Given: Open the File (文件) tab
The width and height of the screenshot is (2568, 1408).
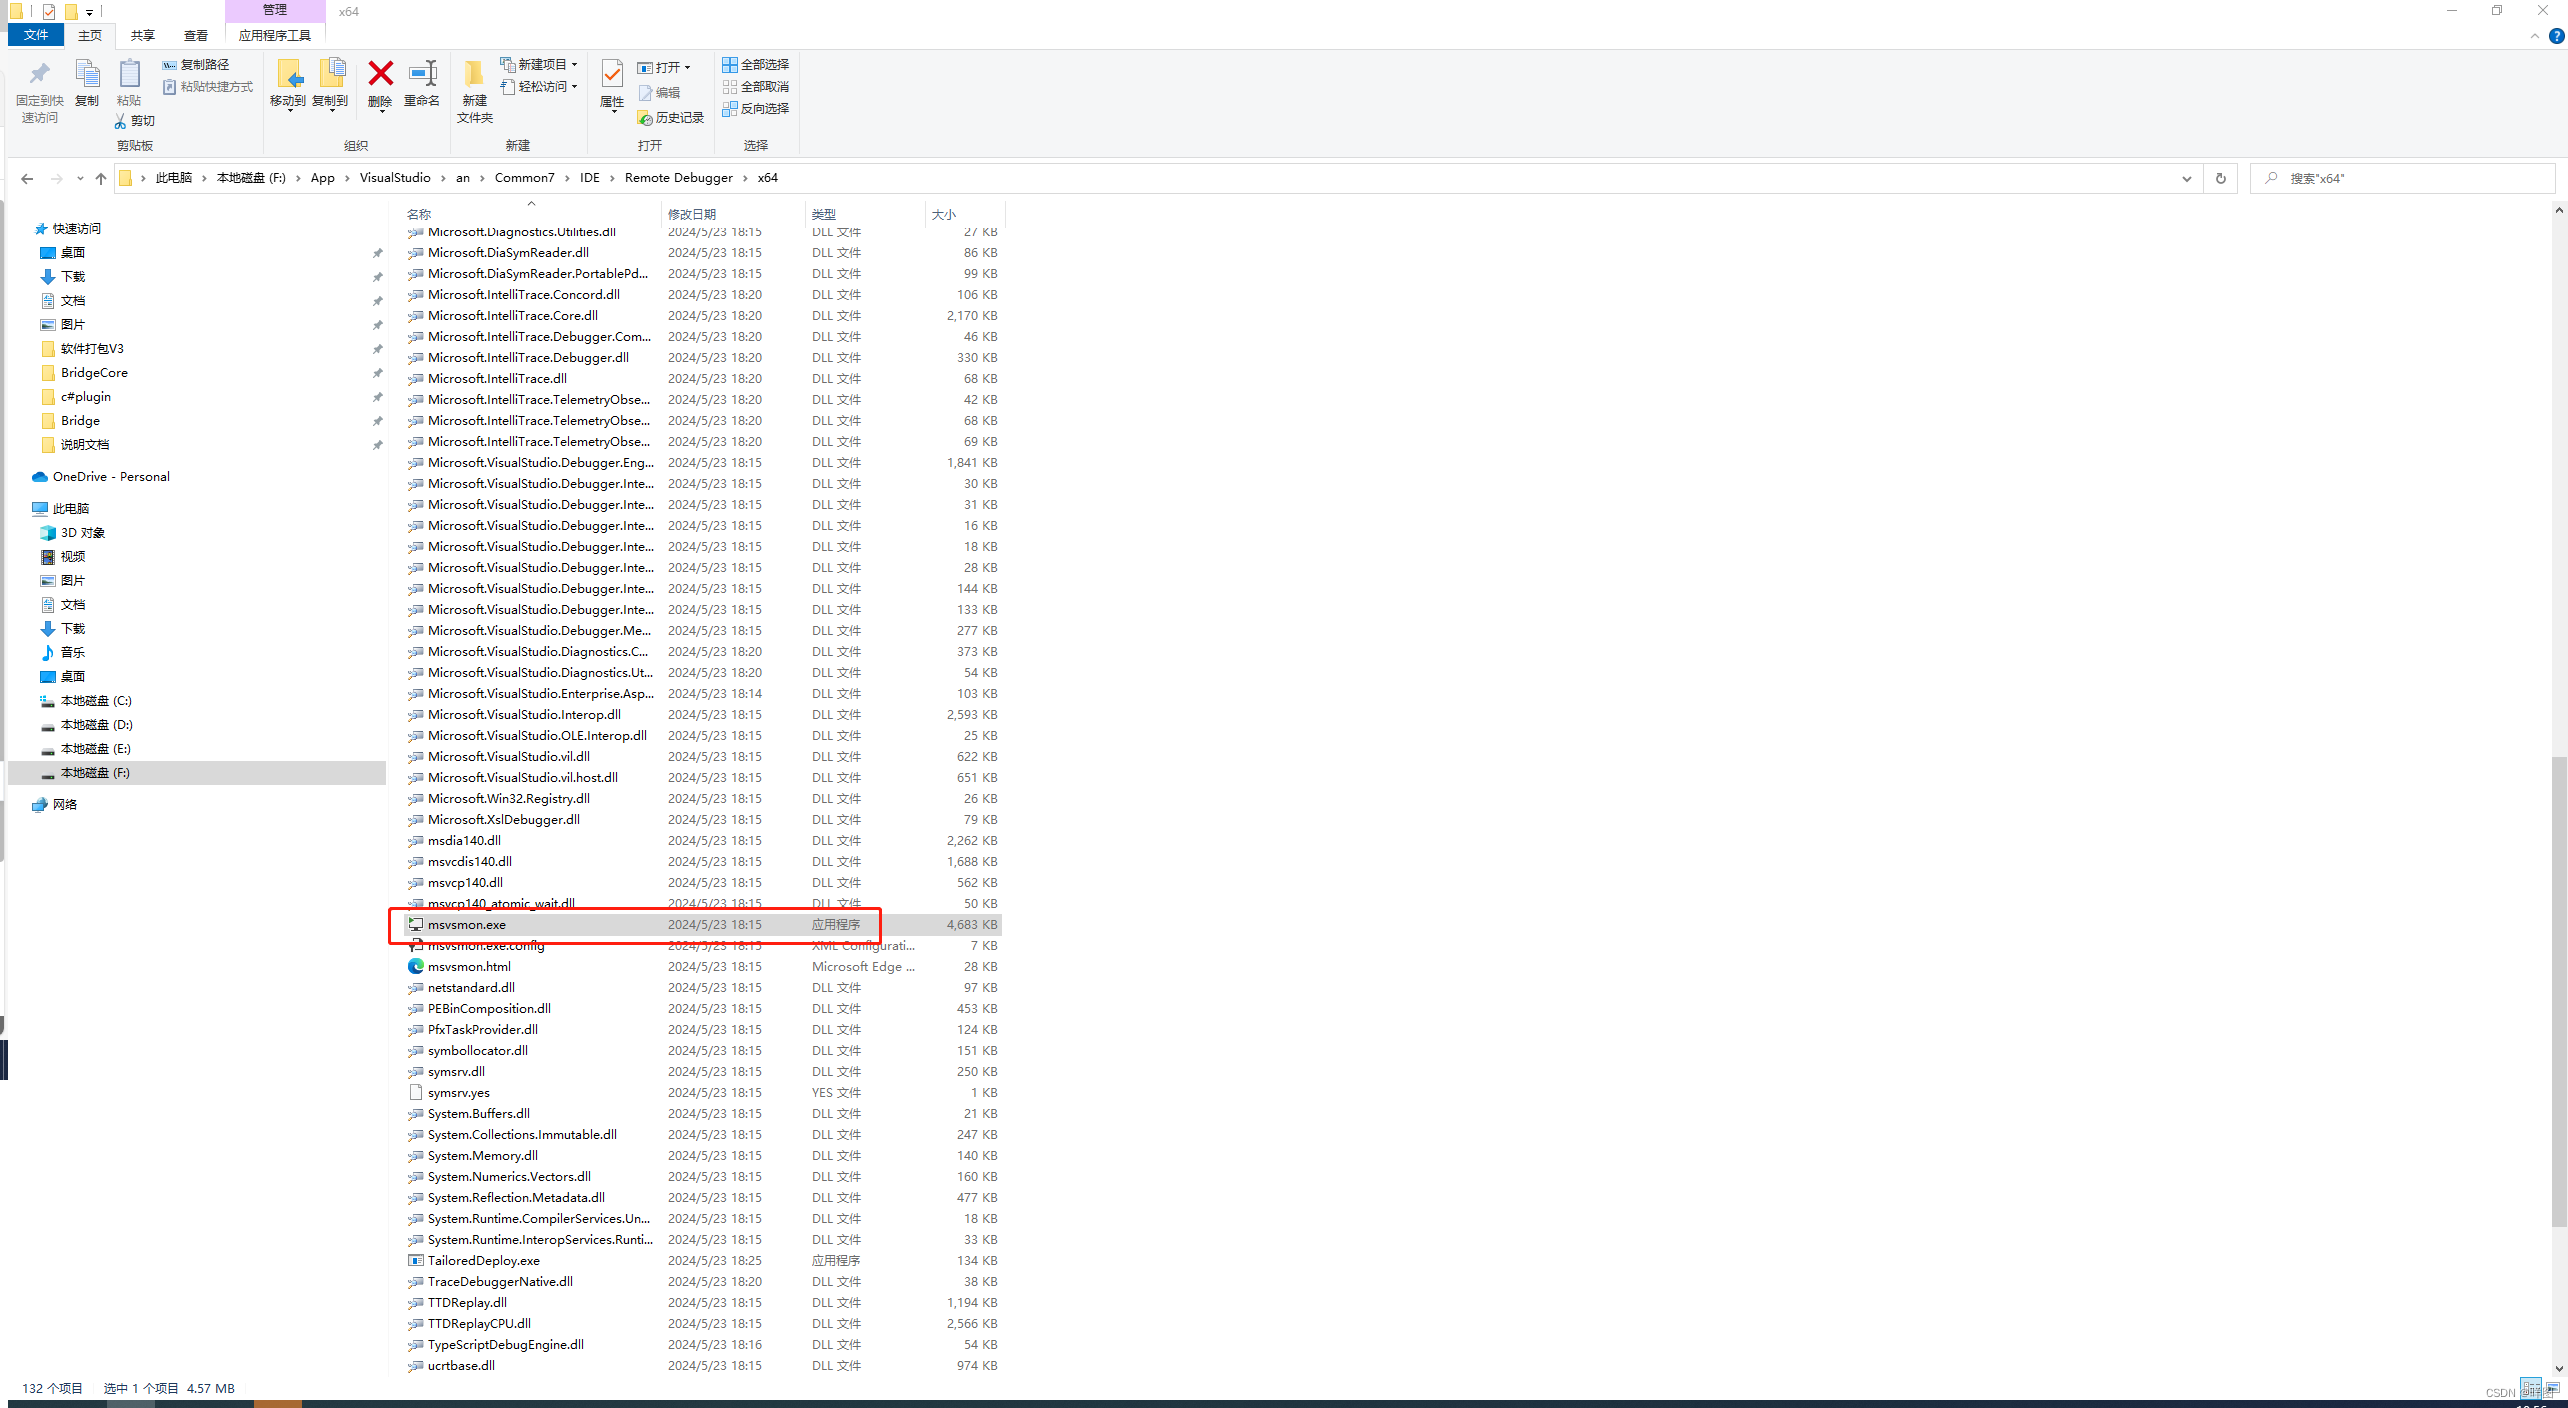Looking at the screenshot, I should tap(36, 35).
